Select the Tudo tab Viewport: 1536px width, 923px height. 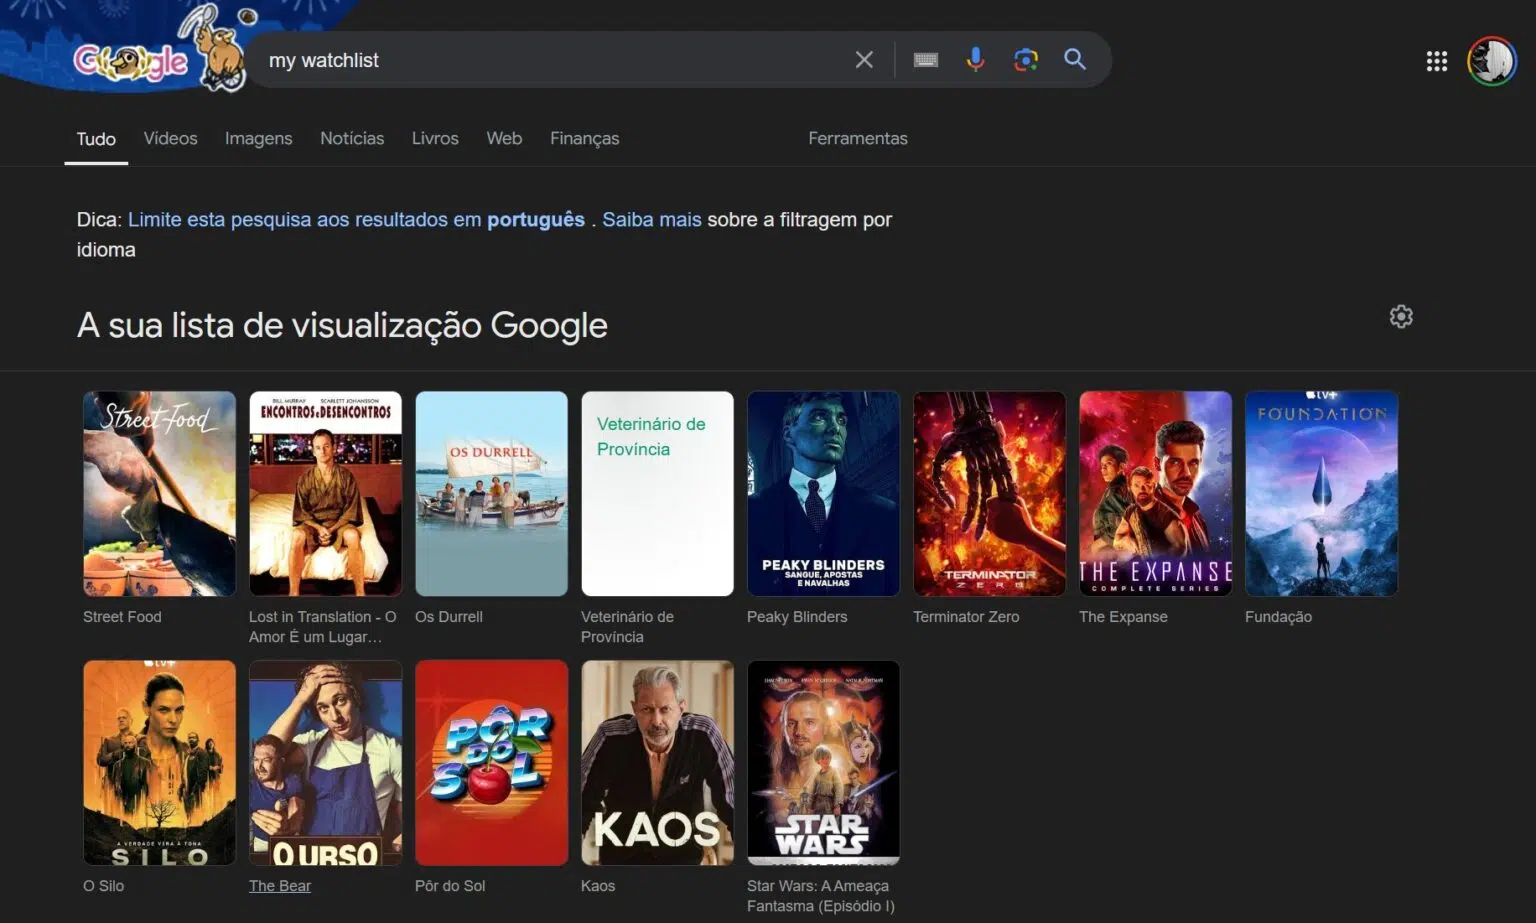[x=96, y=139]
